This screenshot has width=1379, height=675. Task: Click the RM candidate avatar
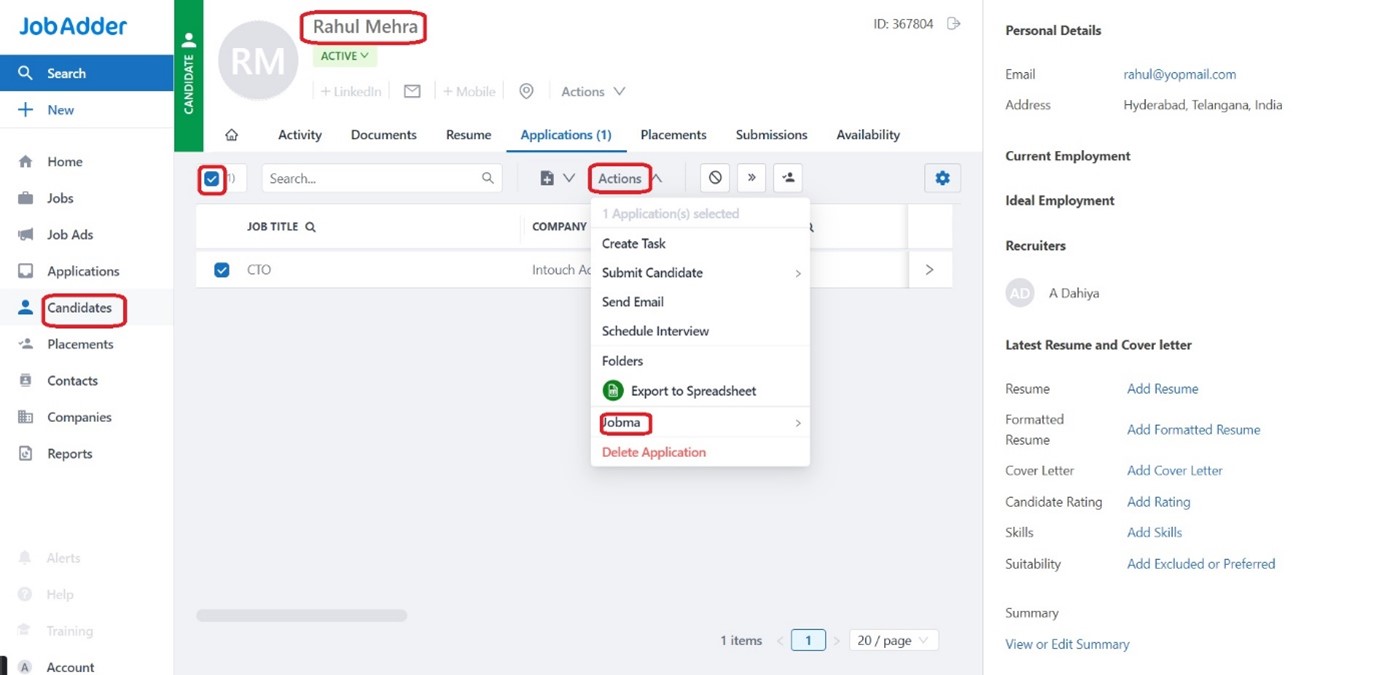pos(258,60)
